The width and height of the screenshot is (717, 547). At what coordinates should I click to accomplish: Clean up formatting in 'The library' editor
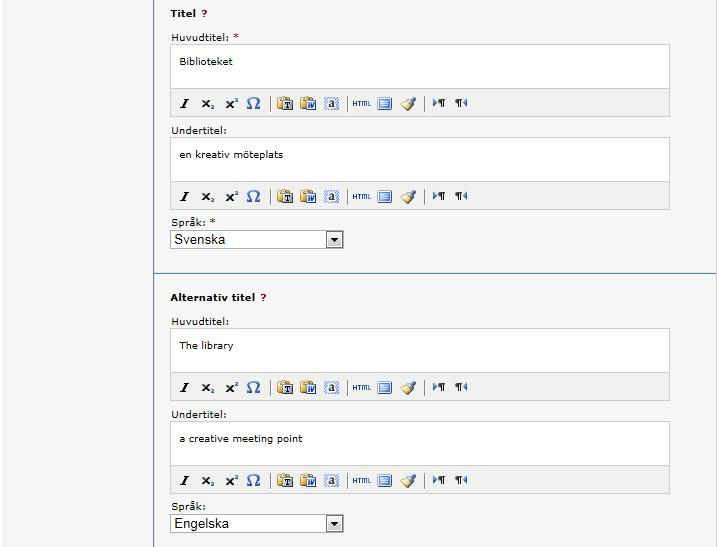tap(408, 388)
